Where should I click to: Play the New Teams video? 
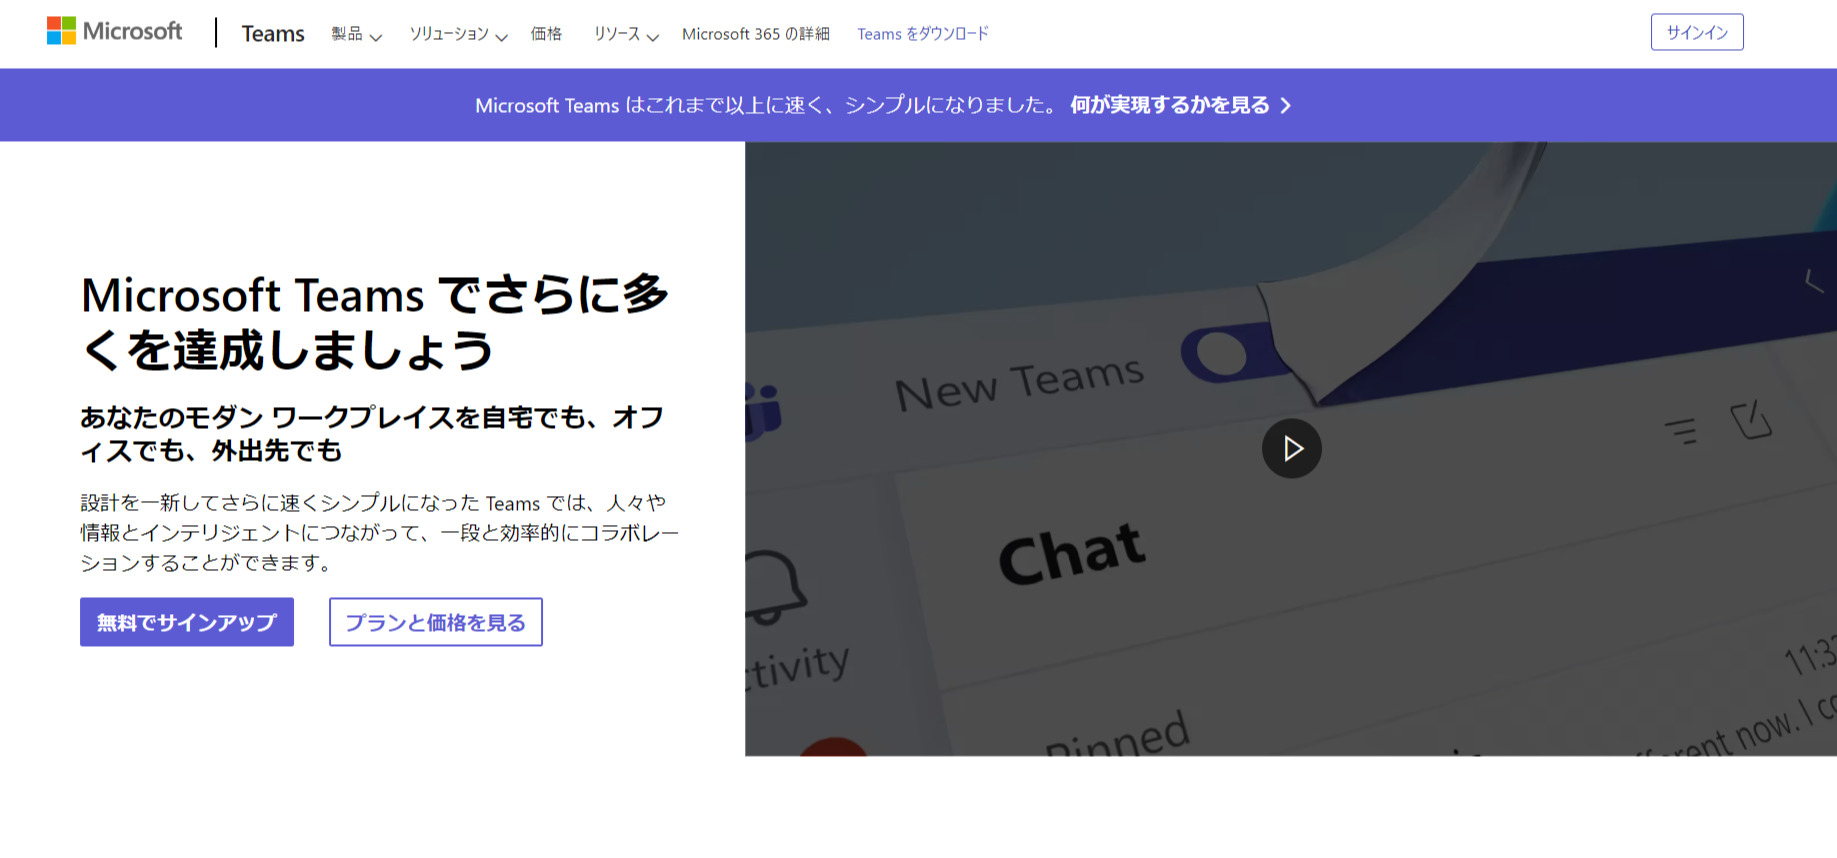tap(1291, 448)
